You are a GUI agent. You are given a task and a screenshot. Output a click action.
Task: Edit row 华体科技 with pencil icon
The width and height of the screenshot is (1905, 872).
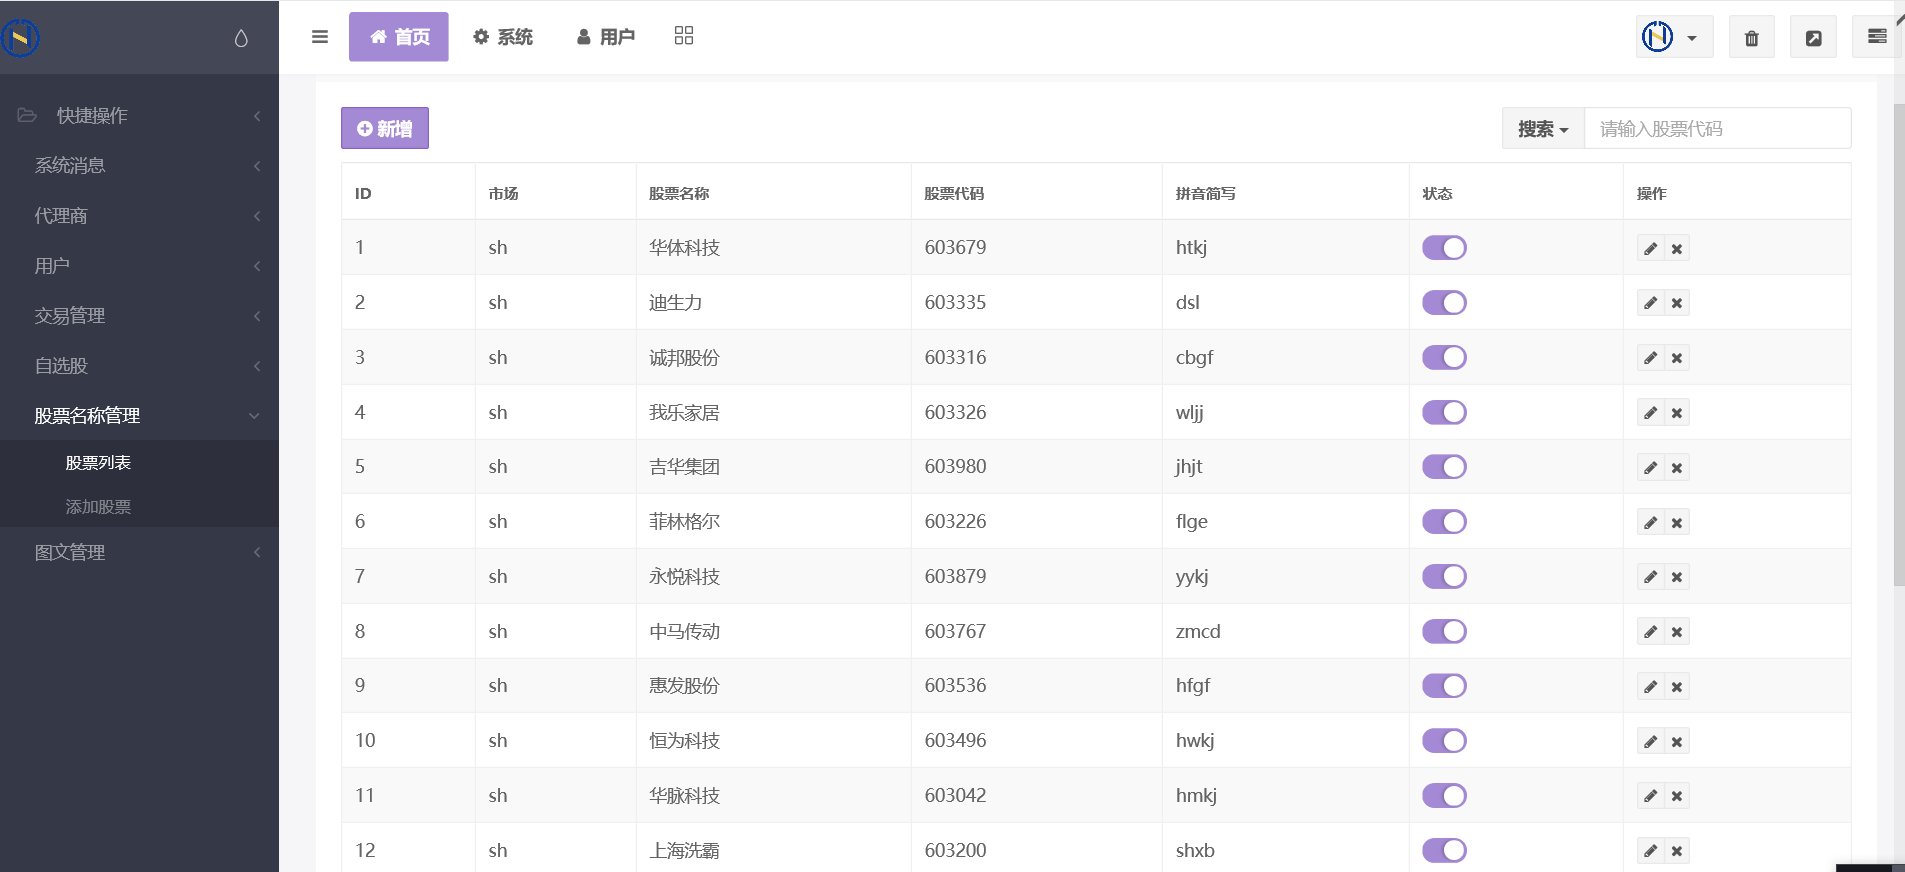click(1650, 249)
